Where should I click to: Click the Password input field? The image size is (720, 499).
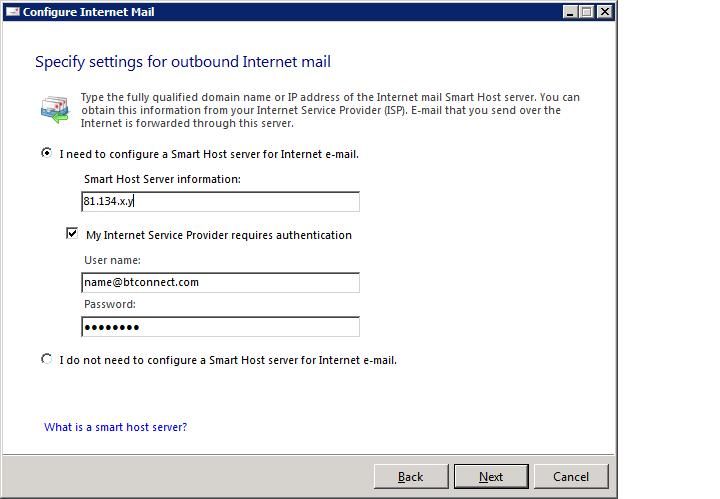[x=220, y=327]
